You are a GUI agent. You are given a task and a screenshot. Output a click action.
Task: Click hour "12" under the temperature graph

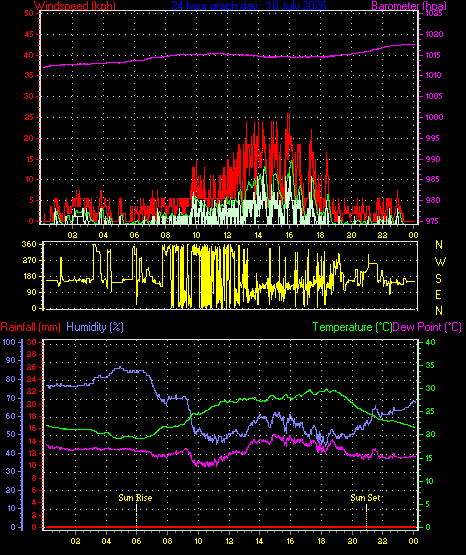coord(229,541)
